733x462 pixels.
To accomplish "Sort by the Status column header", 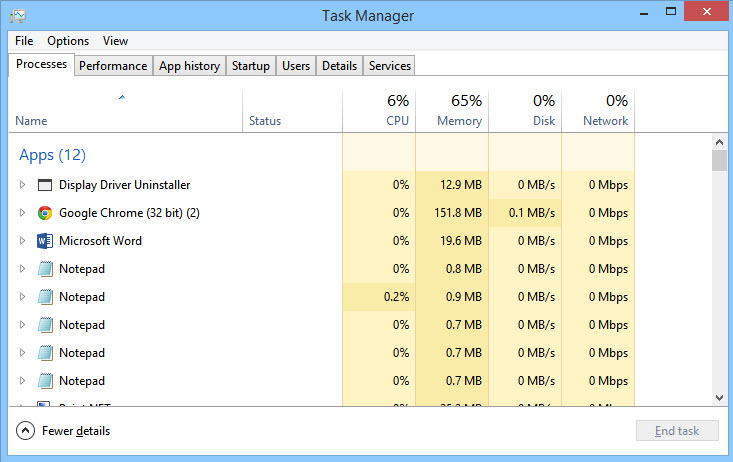I will pyautogui.click(x=292, y=112).
